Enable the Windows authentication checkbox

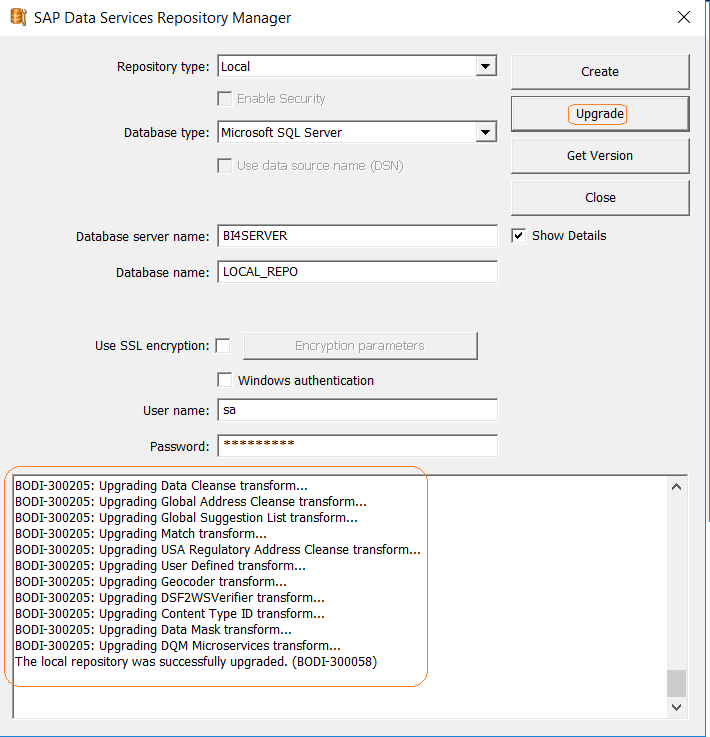[x=225, y=380]
